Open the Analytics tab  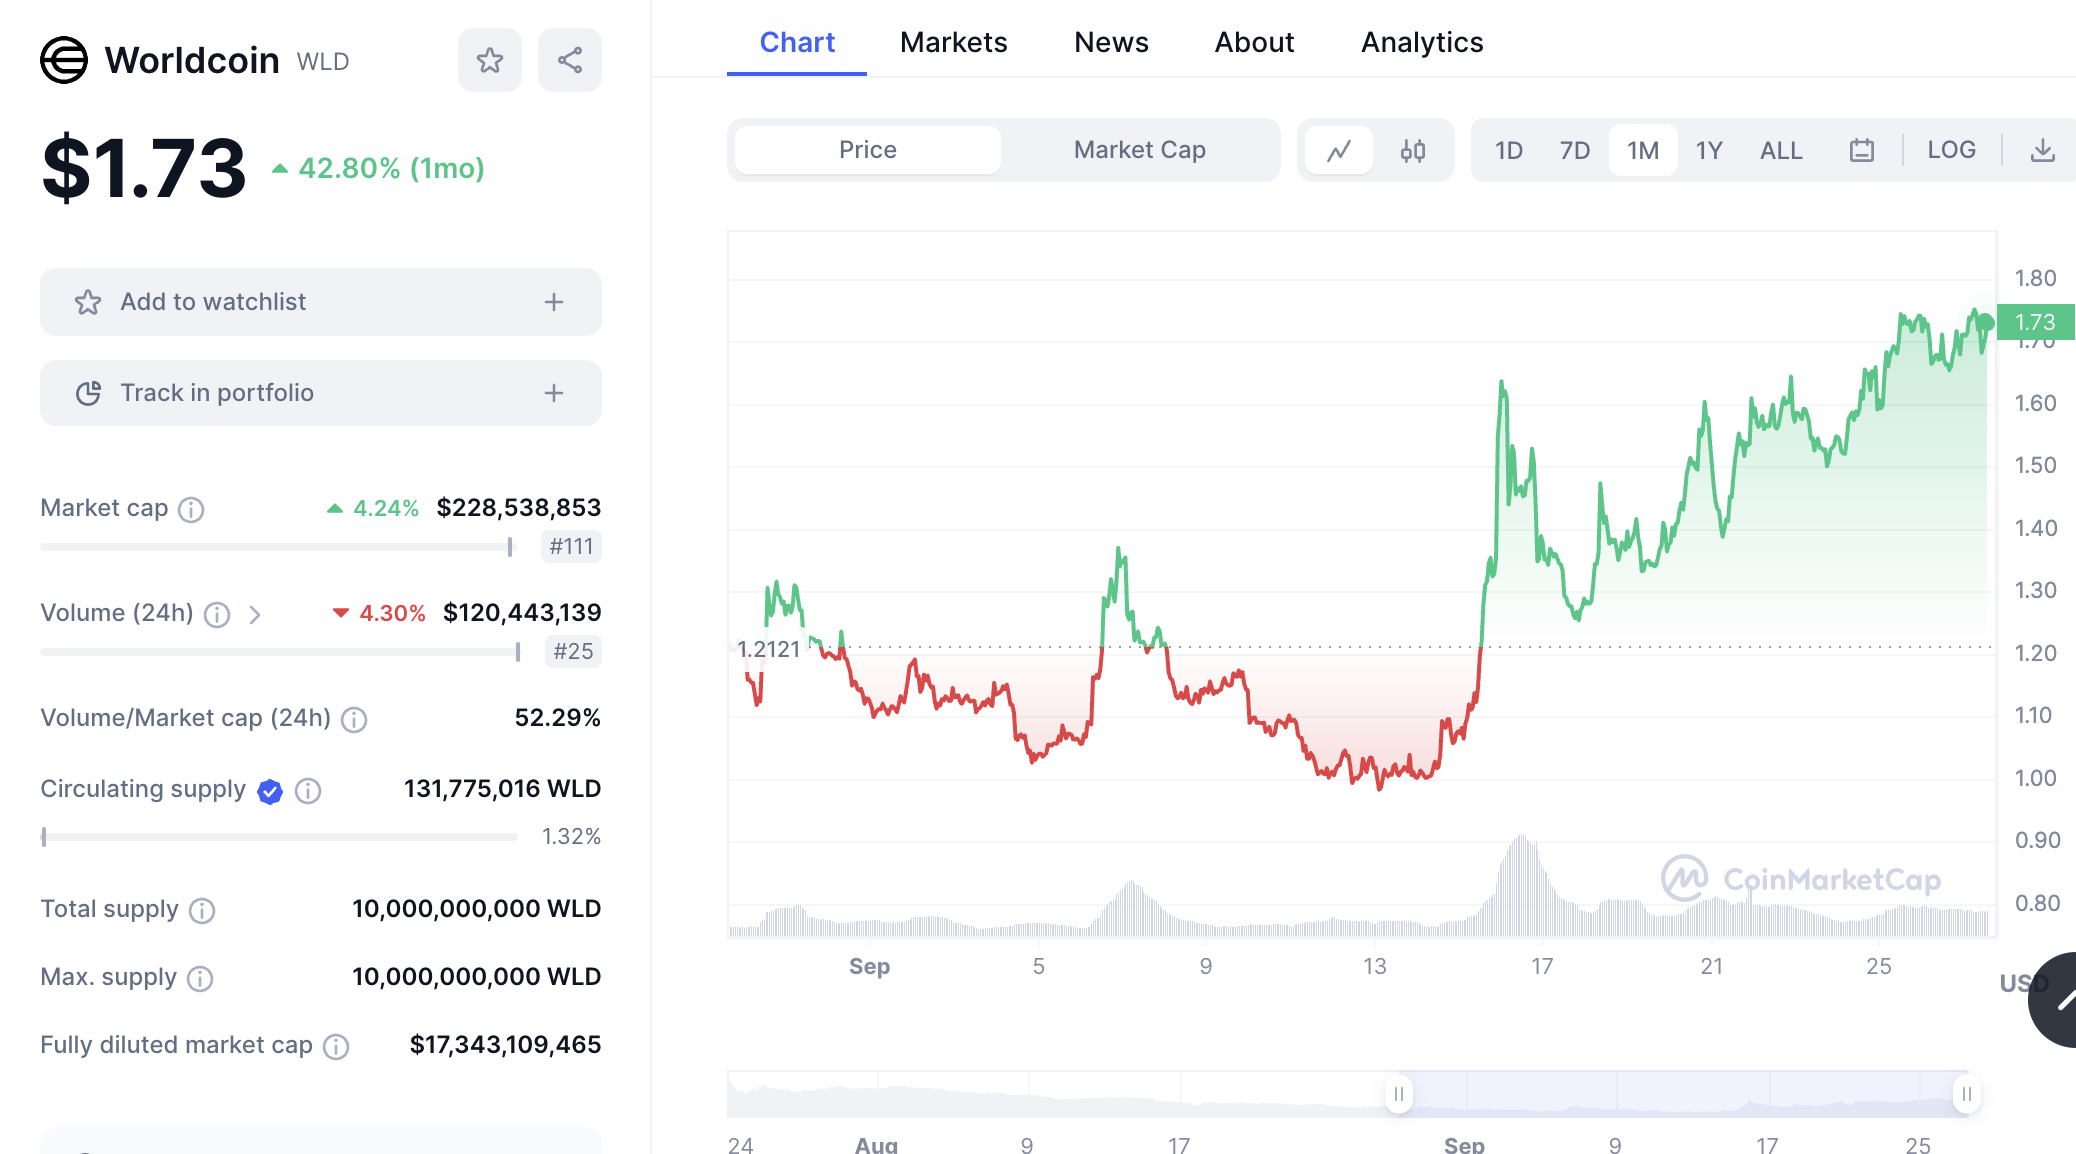1422,42
